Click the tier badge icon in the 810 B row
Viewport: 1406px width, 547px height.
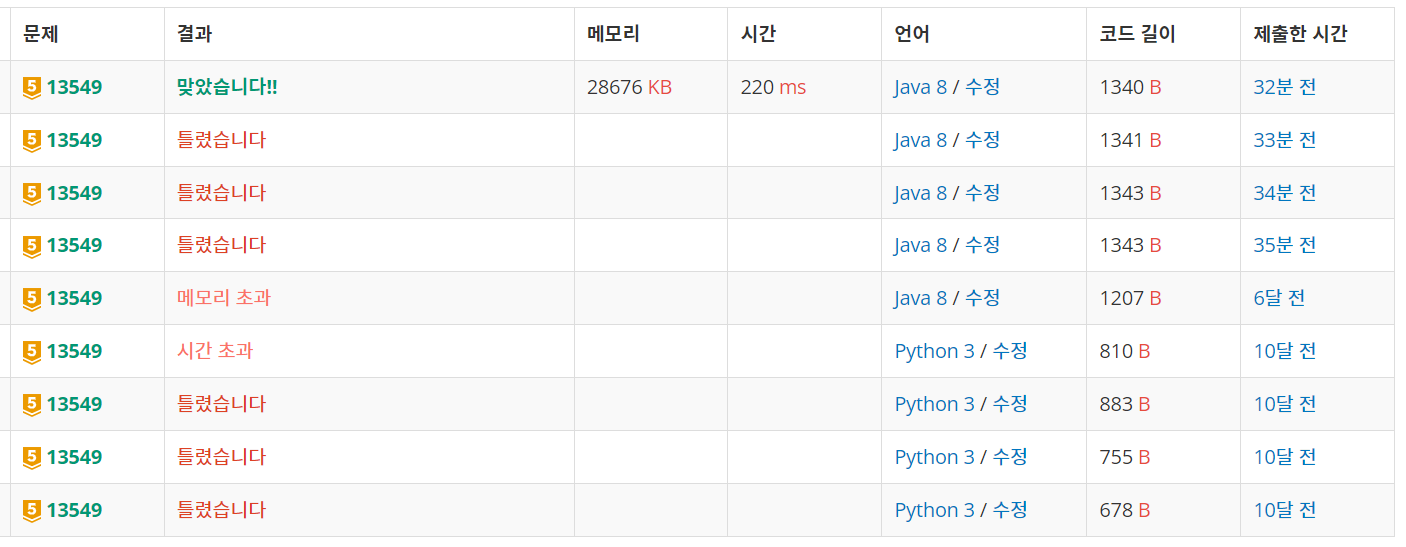click(31, 352)
